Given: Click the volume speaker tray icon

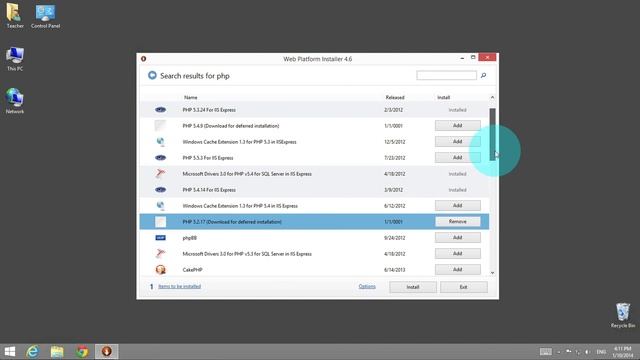Looking at the screenshot, I should (587, 352).
